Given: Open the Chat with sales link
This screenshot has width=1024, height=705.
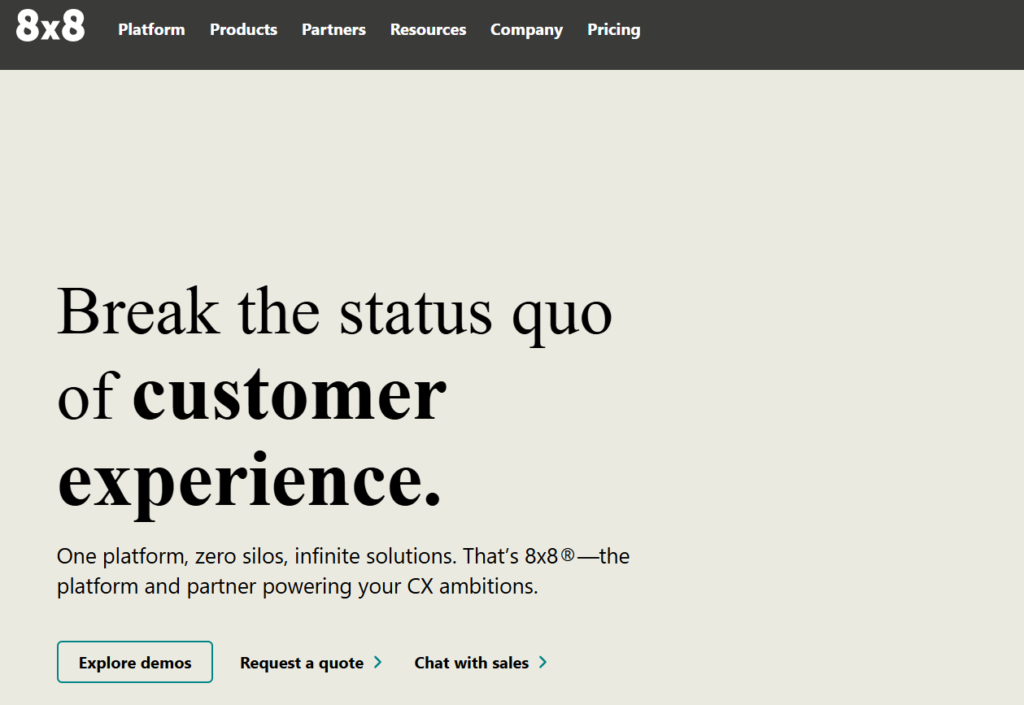Looking at the screenshot, I should click(471, 663).
